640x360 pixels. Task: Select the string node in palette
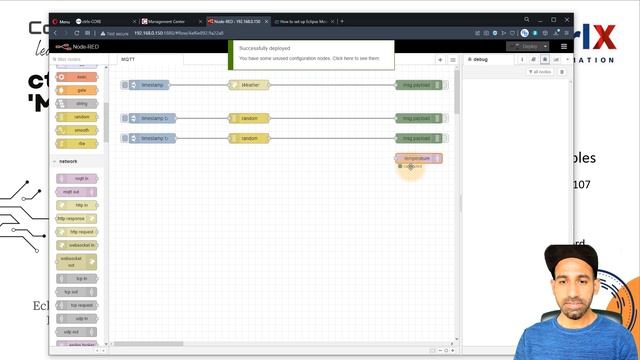(77, 104)
